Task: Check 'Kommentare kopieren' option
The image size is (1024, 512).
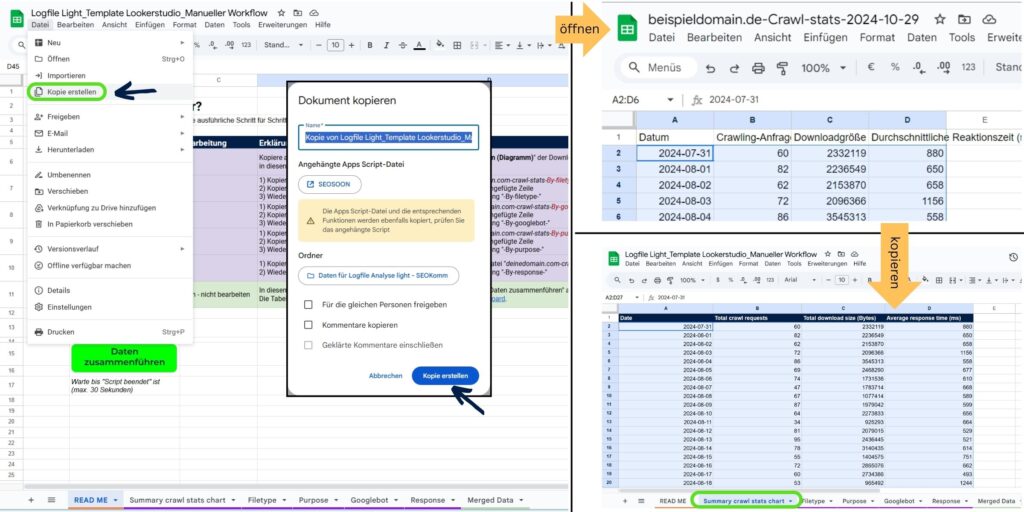Action: coord(308,325)
